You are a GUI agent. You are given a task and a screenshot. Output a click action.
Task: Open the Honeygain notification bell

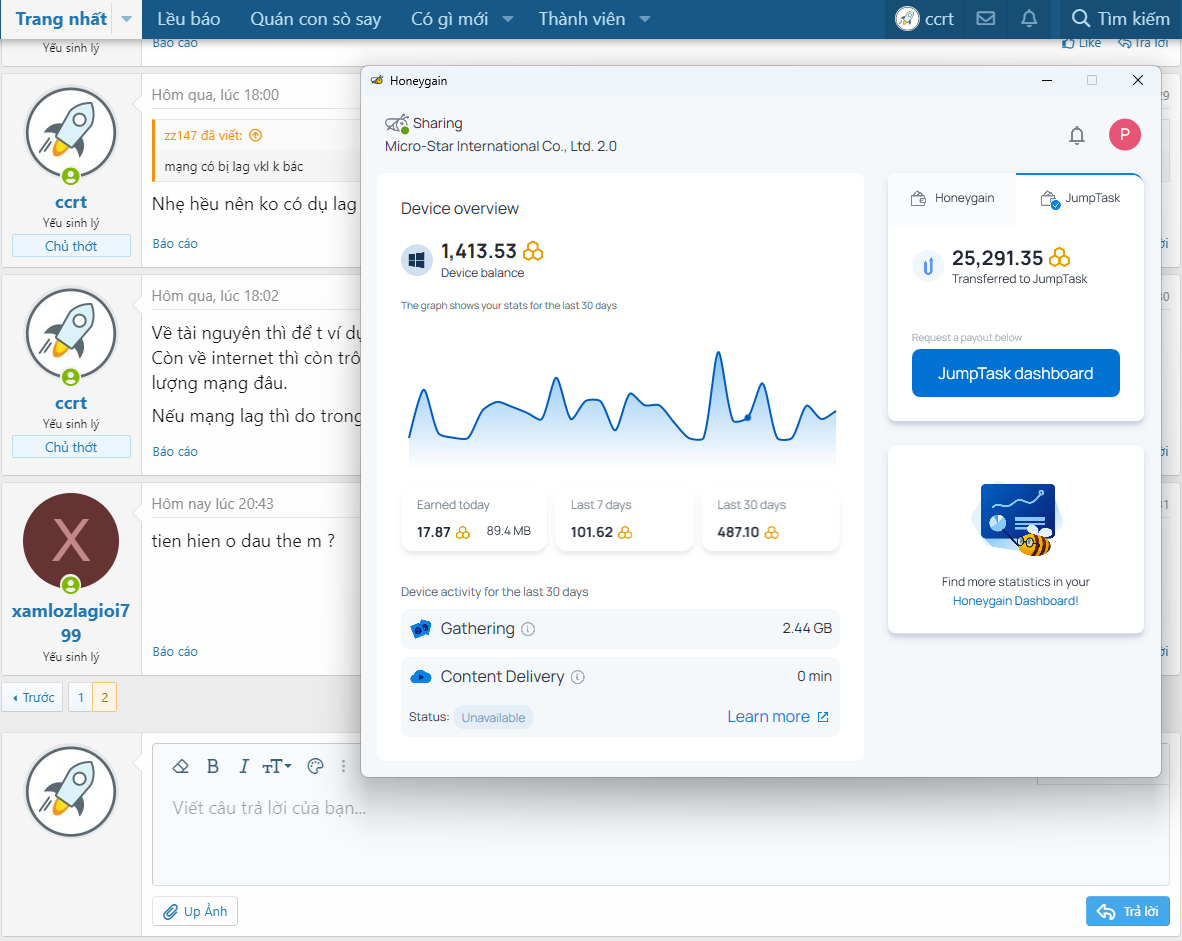1076,135
